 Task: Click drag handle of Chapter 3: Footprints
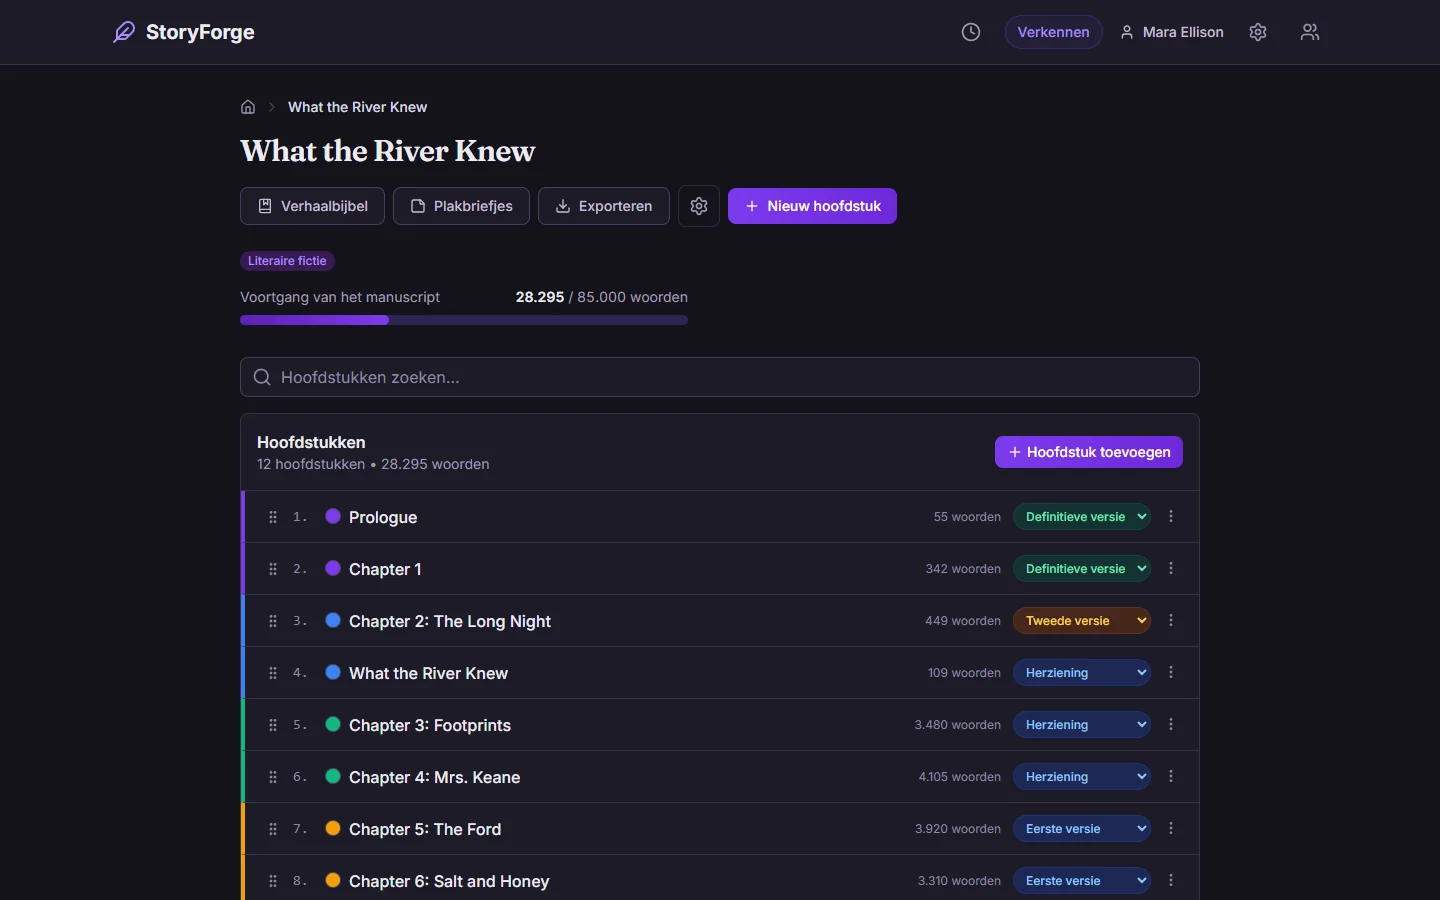pyautogui.click(x=273, y=725)
